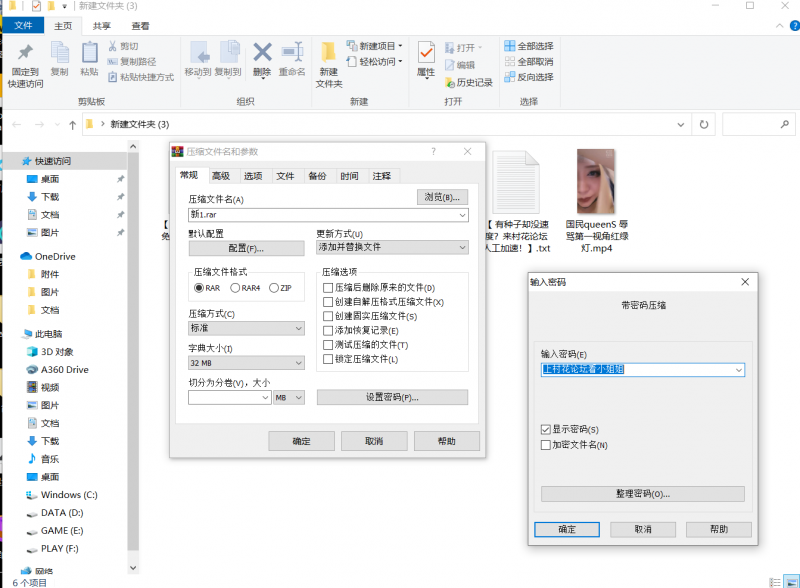Switch to the 高级 (Advanced) tab
The image size is (800, 588).
(x=220, y=176)
